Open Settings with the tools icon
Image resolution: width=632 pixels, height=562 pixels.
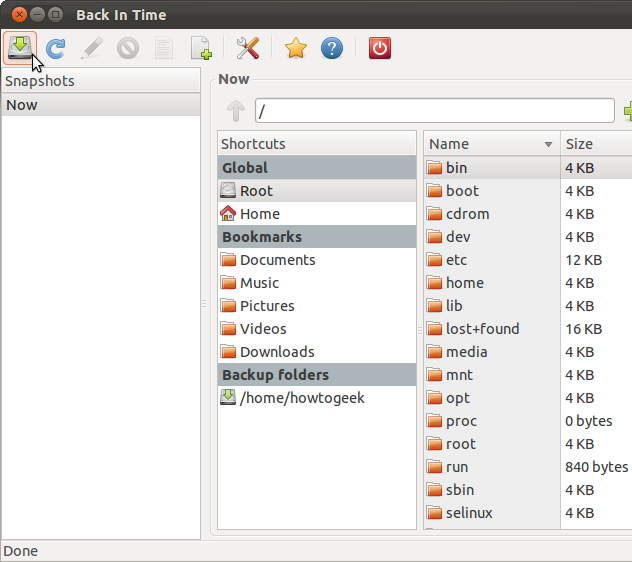click(x=248, y=47)
